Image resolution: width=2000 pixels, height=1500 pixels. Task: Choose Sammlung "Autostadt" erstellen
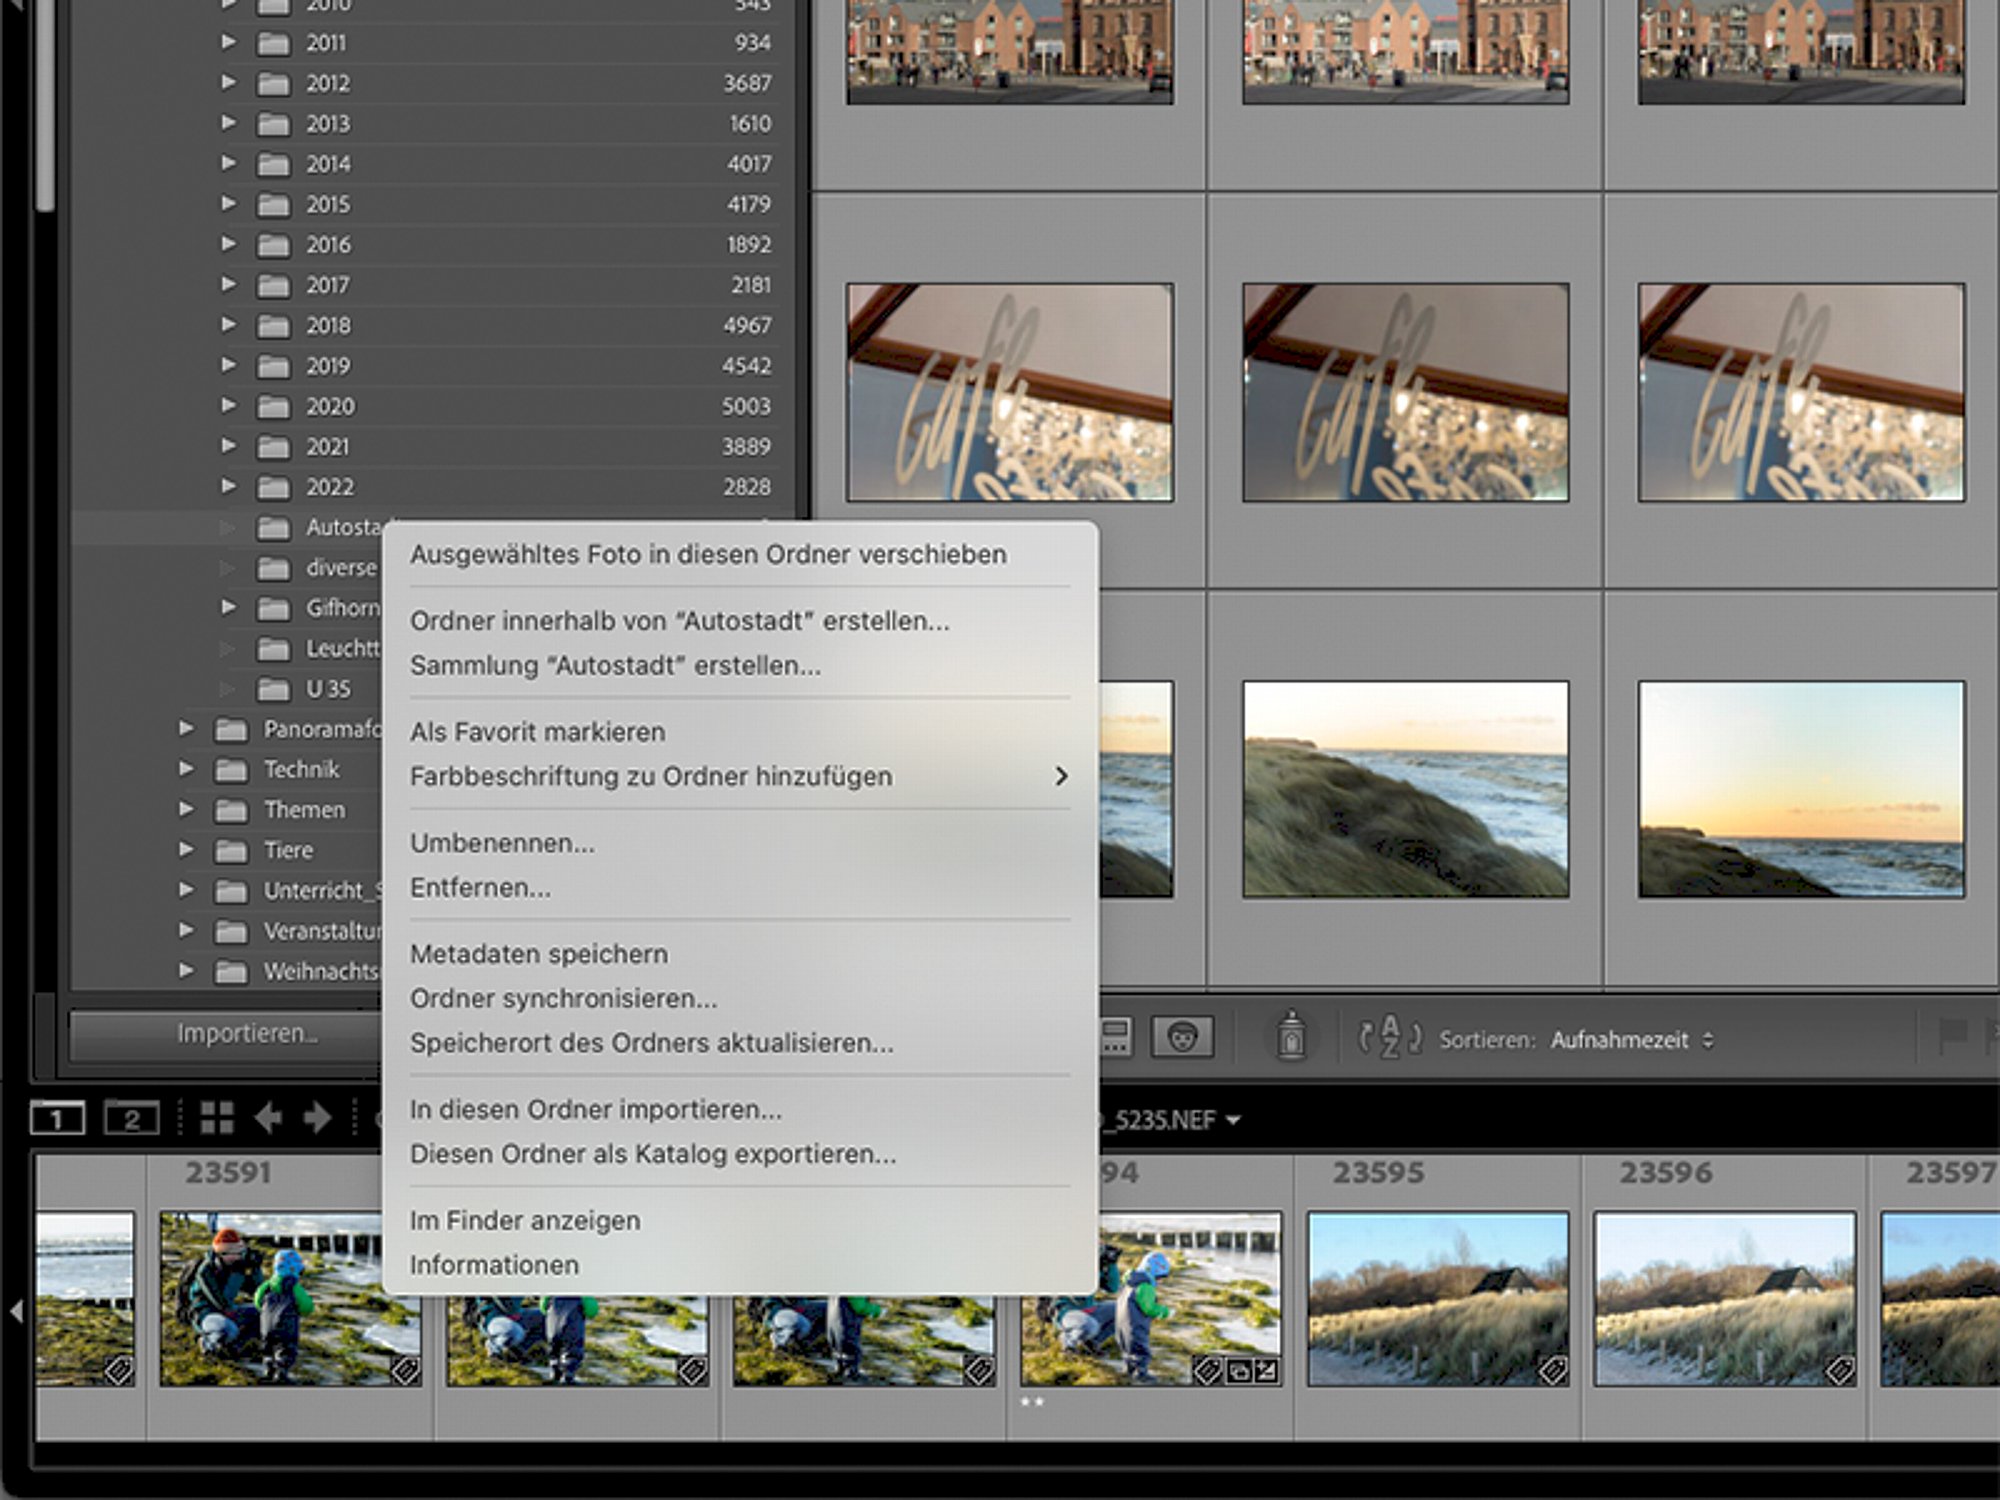[x=740, y=666]
